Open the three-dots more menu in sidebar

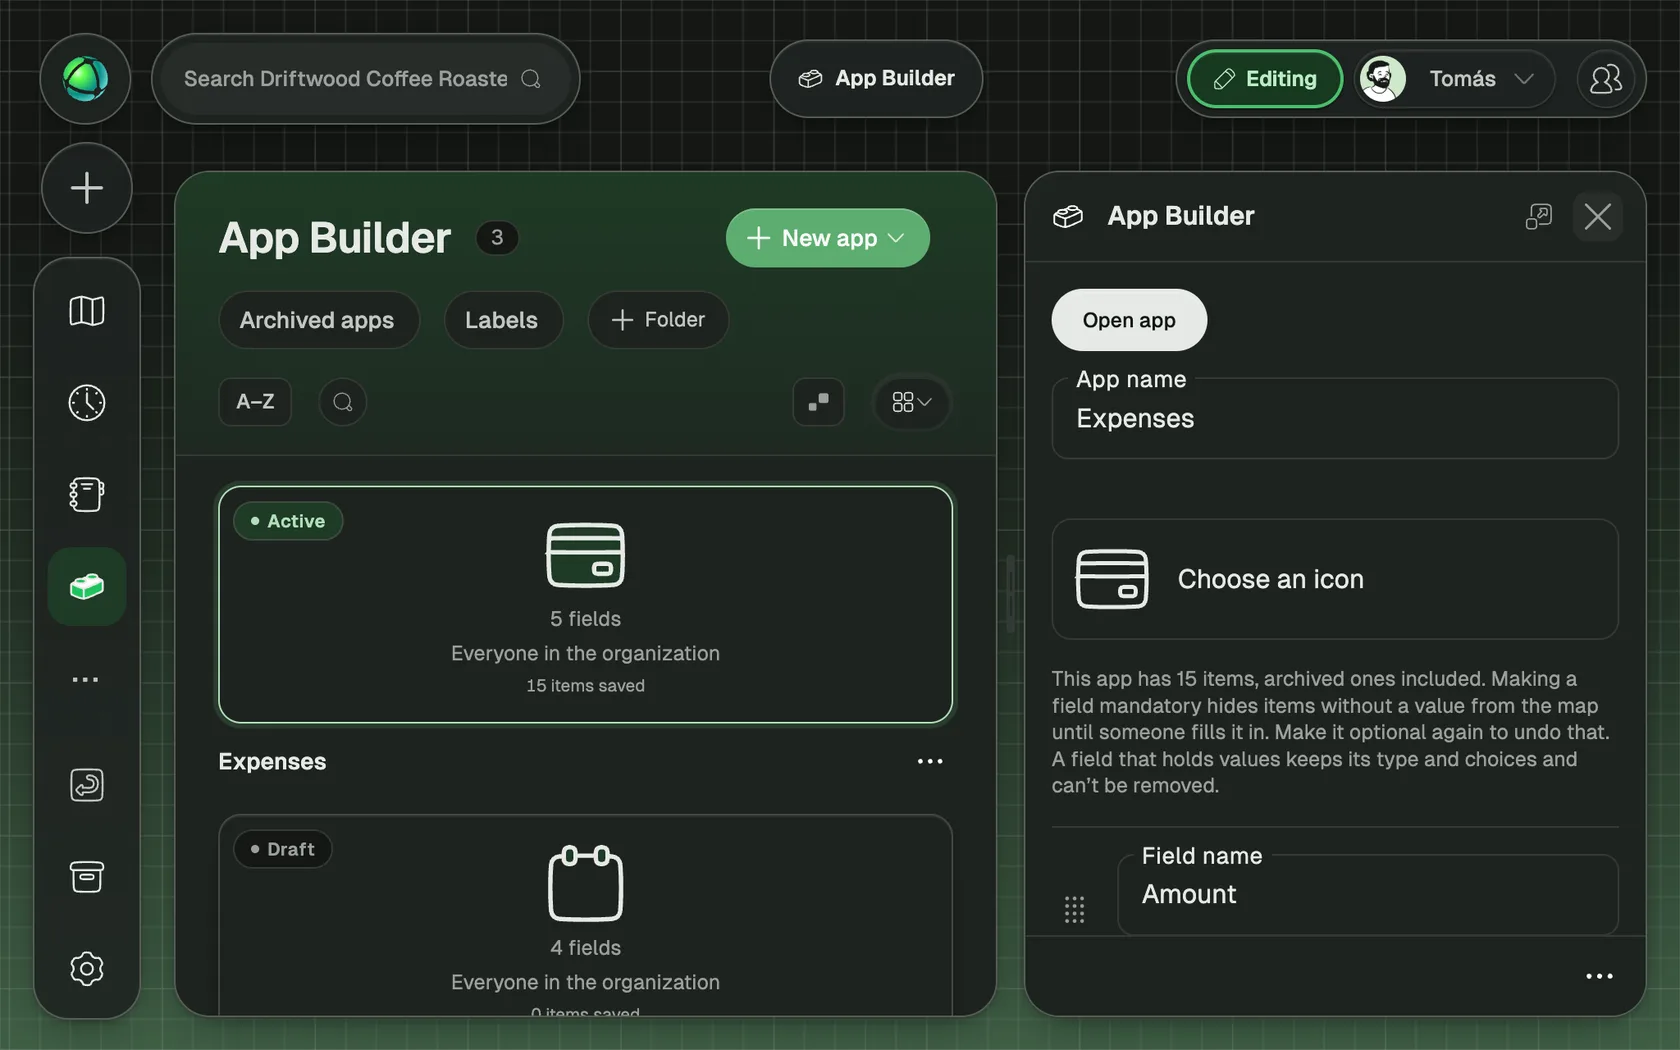(x=86, y=679)
